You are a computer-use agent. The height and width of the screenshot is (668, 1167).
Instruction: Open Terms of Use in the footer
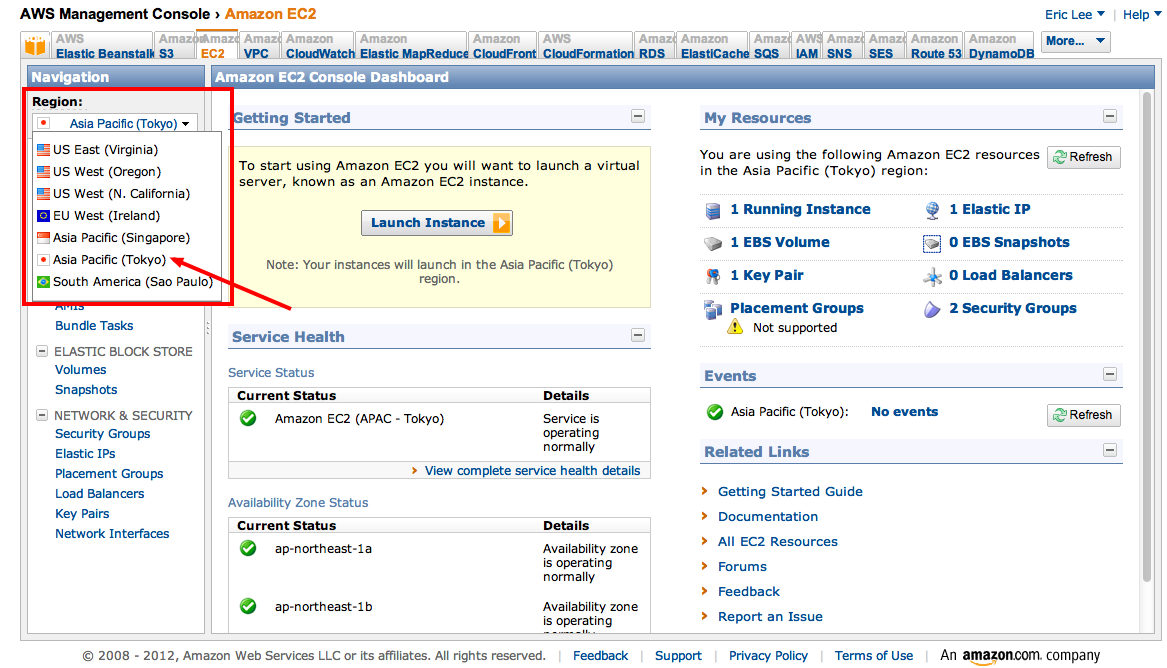874,655
